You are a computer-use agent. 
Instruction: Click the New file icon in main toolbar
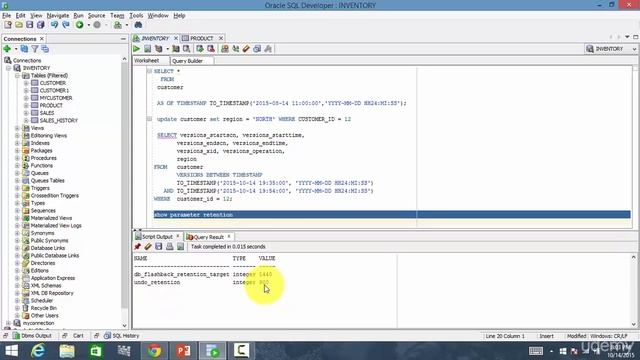(x=8, y=25)
